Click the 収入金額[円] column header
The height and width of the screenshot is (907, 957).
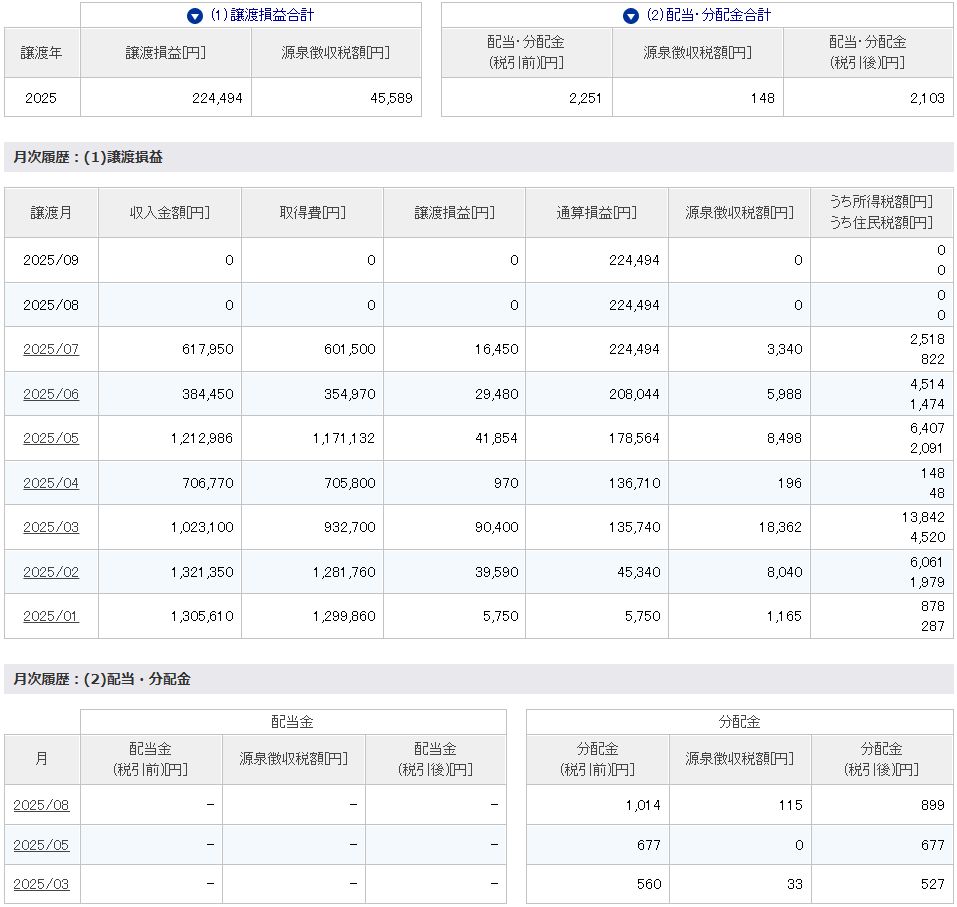pyautogui.click(x=170, y=213)
